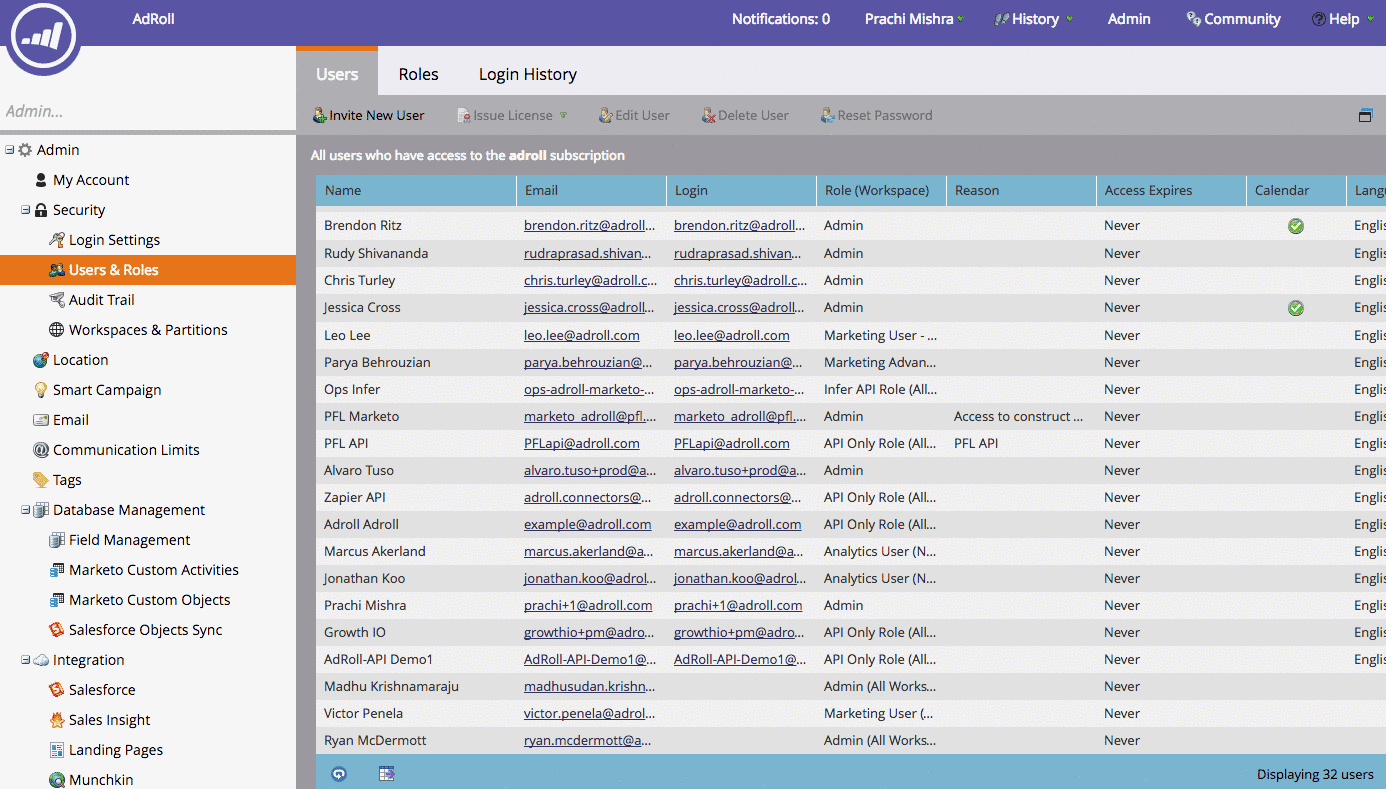Switch to the Login History tab
1386x789 pixels.
pos(527,74)
